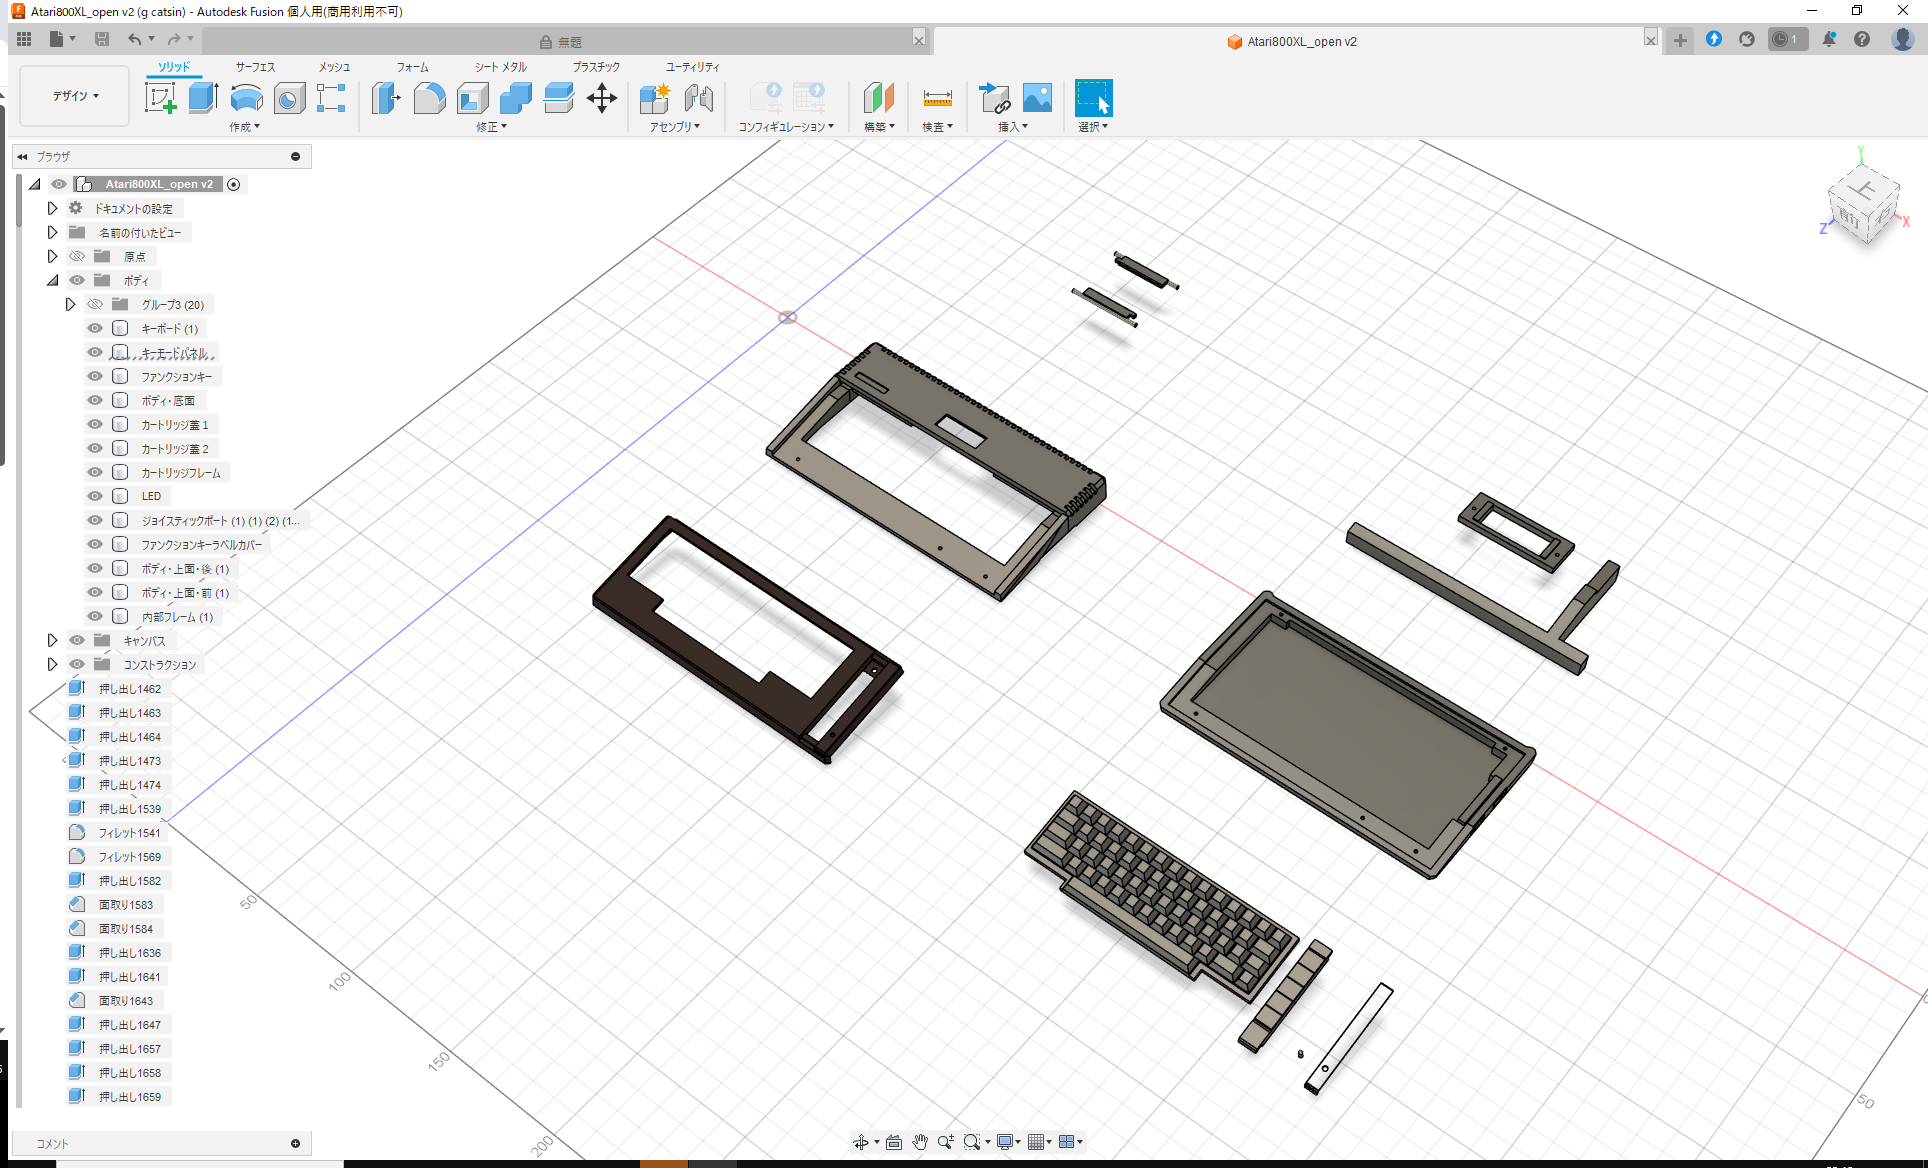The width and height of the screenshot is (1928, 1168).
Task: Create a new component via assembly icon
Action: tap(655, 98)
